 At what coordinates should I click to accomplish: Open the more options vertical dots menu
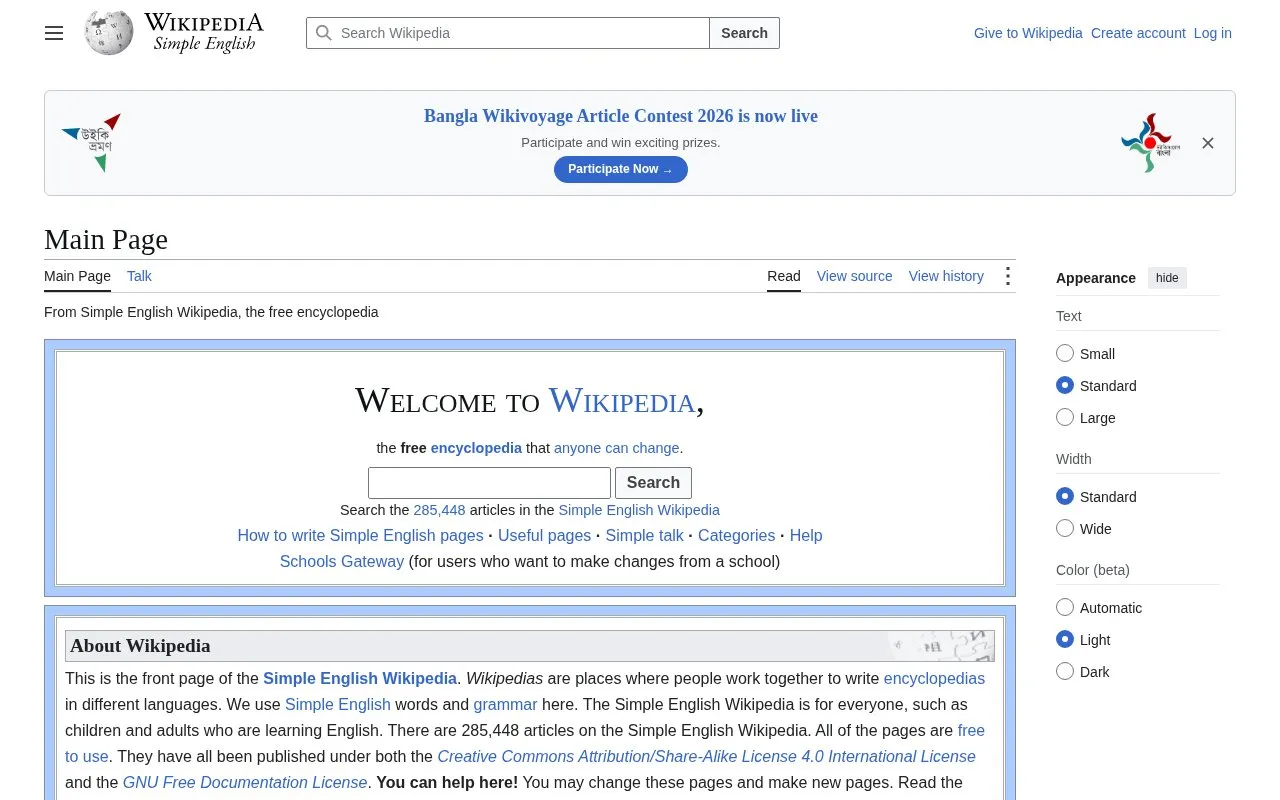click(1008, 276)
